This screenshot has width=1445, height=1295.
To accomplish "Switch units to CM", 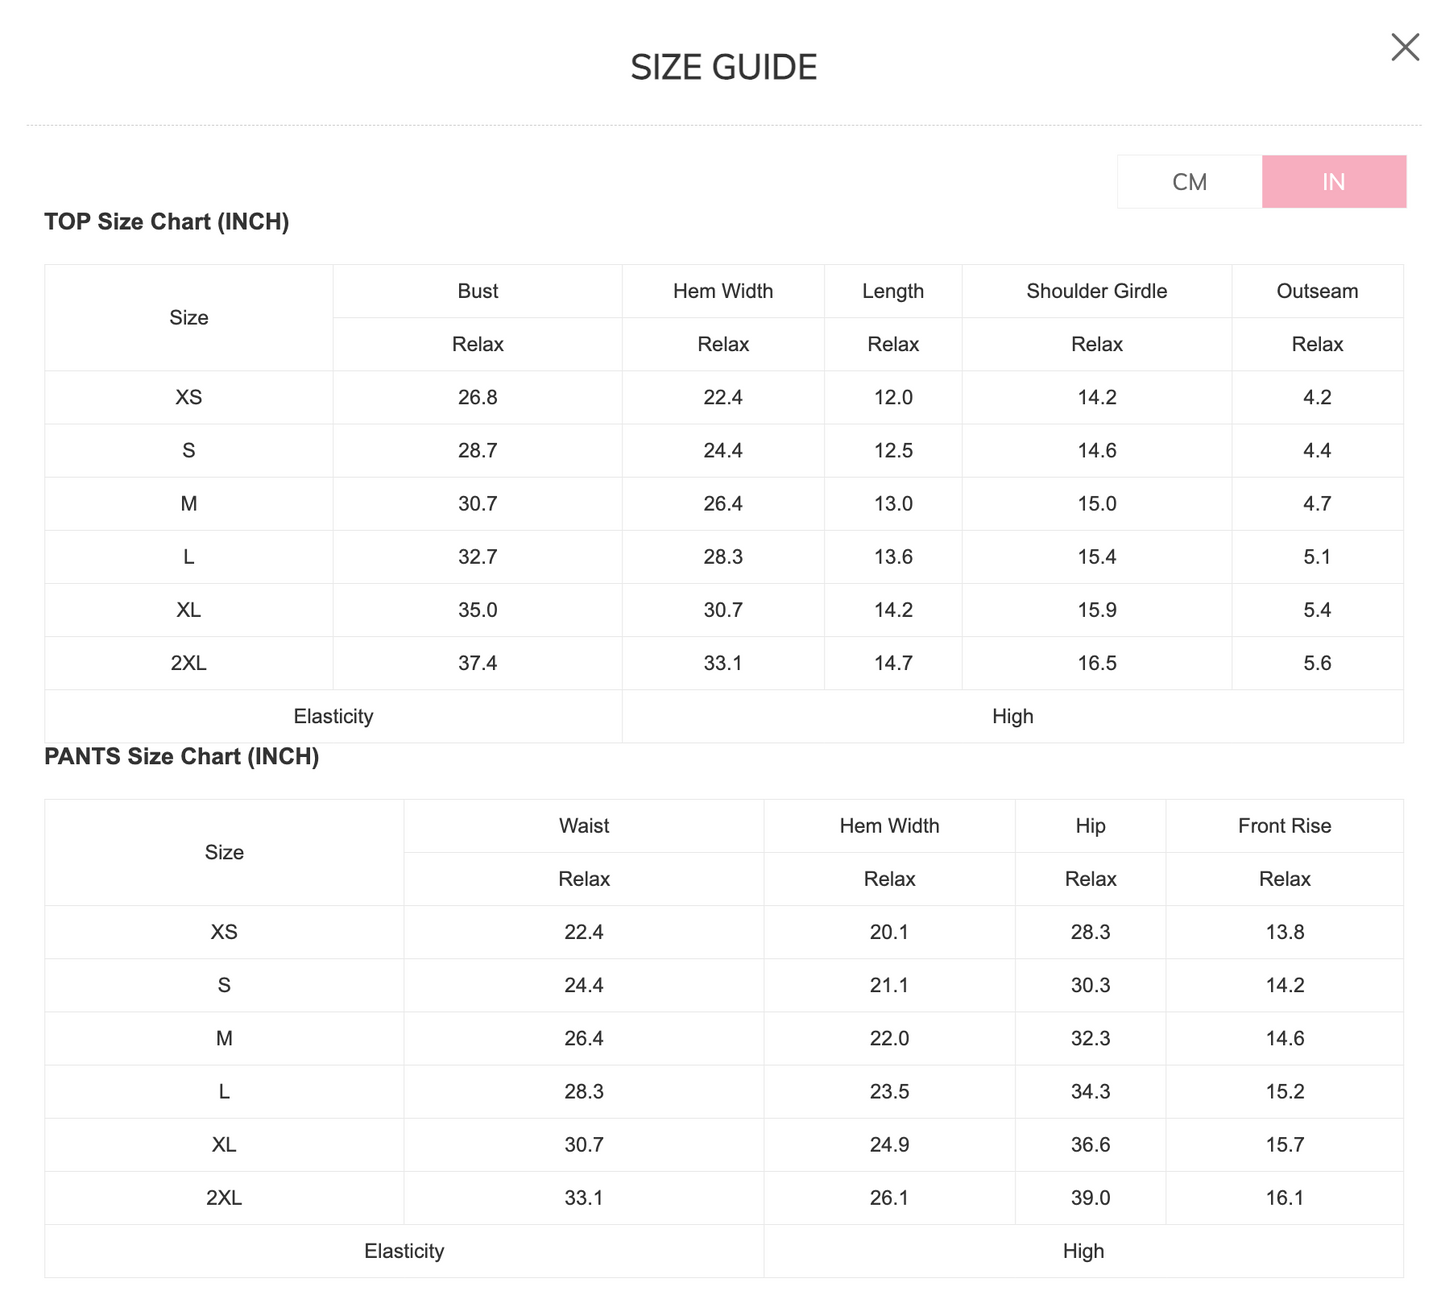I will (1190, 181).
